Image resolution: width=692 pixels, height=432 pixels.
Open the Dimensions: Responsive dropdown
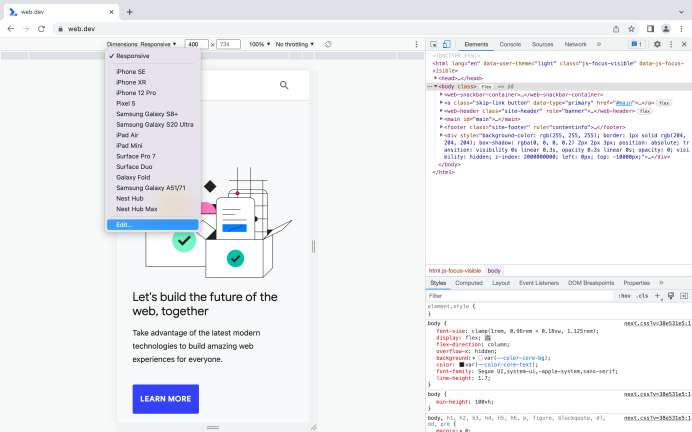(141, 44)
